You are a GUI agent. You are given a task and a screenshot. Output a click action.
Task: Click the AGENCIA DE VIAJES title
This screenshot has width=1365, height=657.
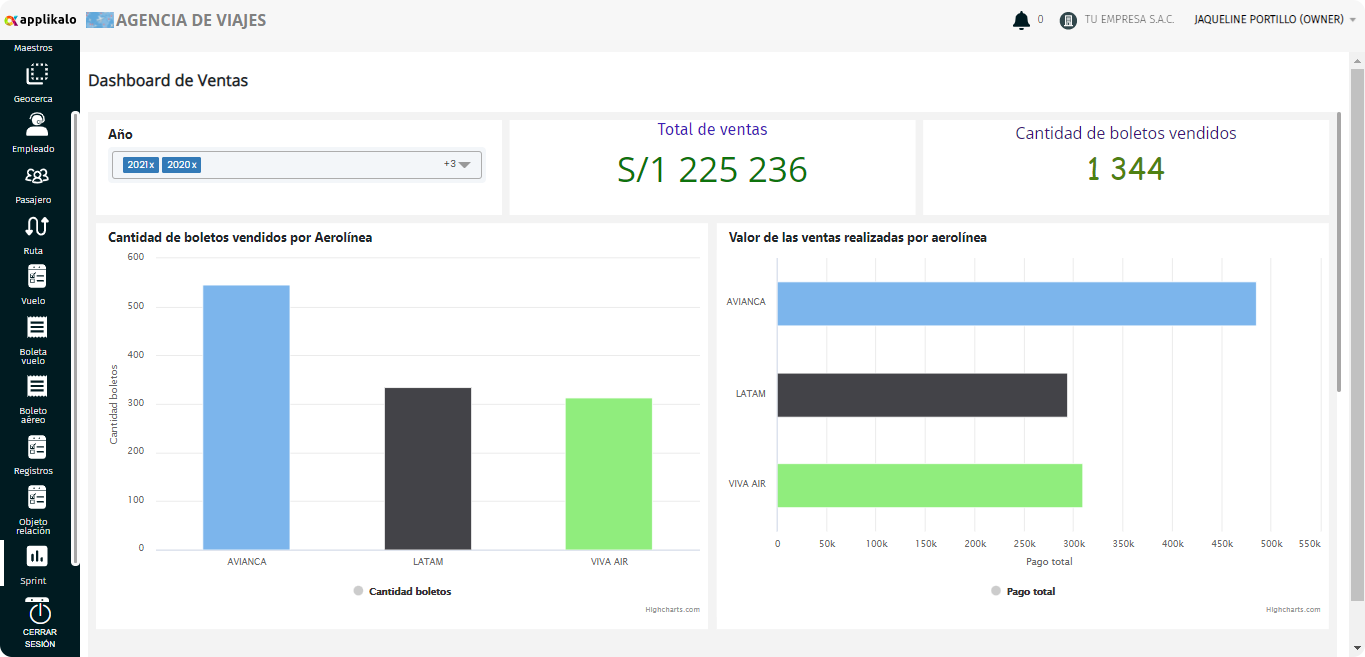(x=191, y=20)
